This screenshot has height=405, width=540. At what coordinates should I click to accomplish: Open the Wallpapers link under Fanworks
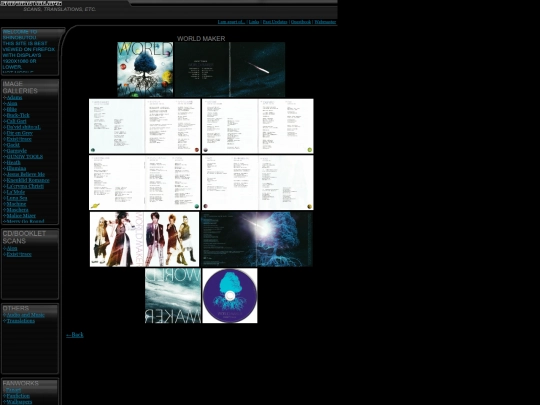[x=19, y=402]
